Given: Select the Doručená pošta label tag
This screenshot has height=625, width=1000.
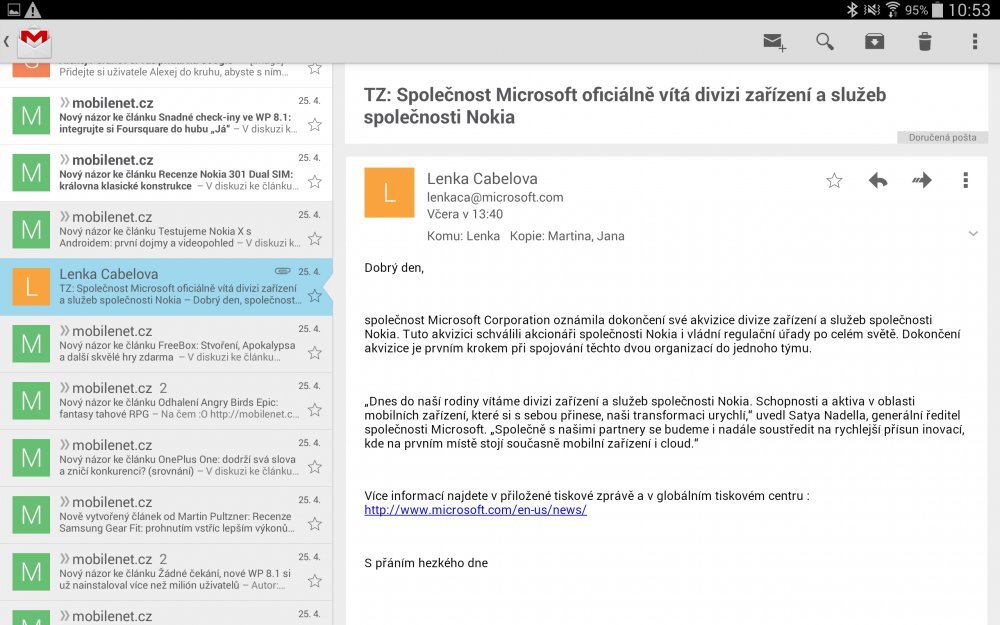Looking at the screenshot, I should coord(941,137).
